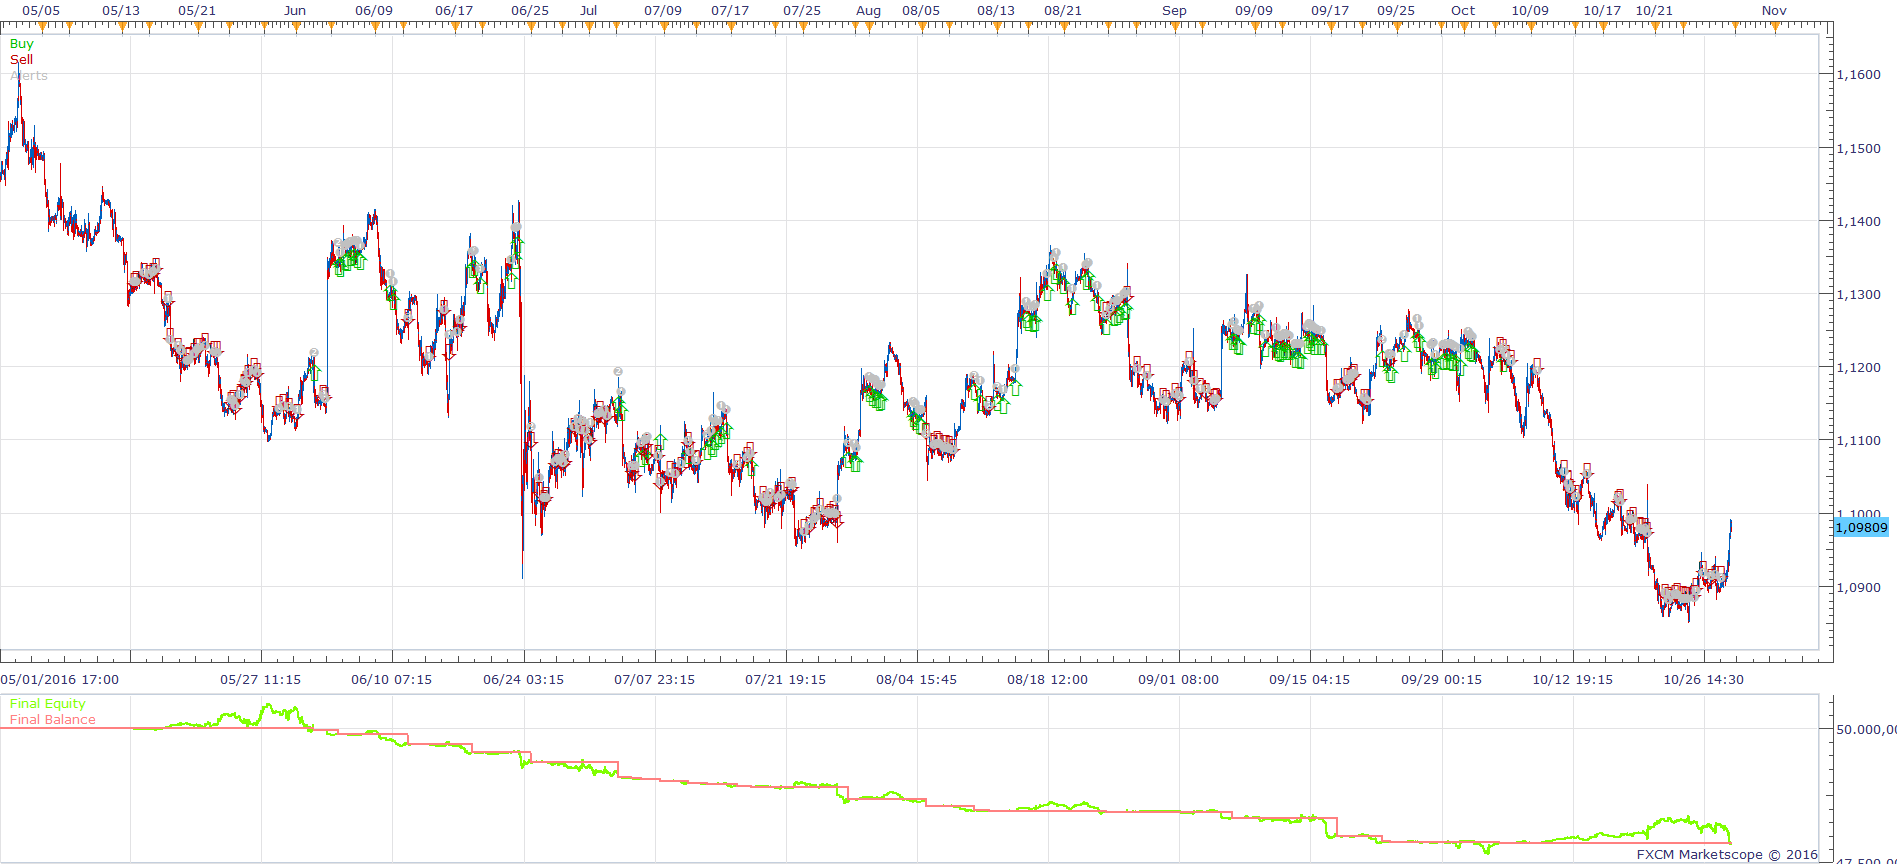Click the 09/09 date on top axis
The image size is (1899, 864).
pyautogui.click(x=1254, y=11)
